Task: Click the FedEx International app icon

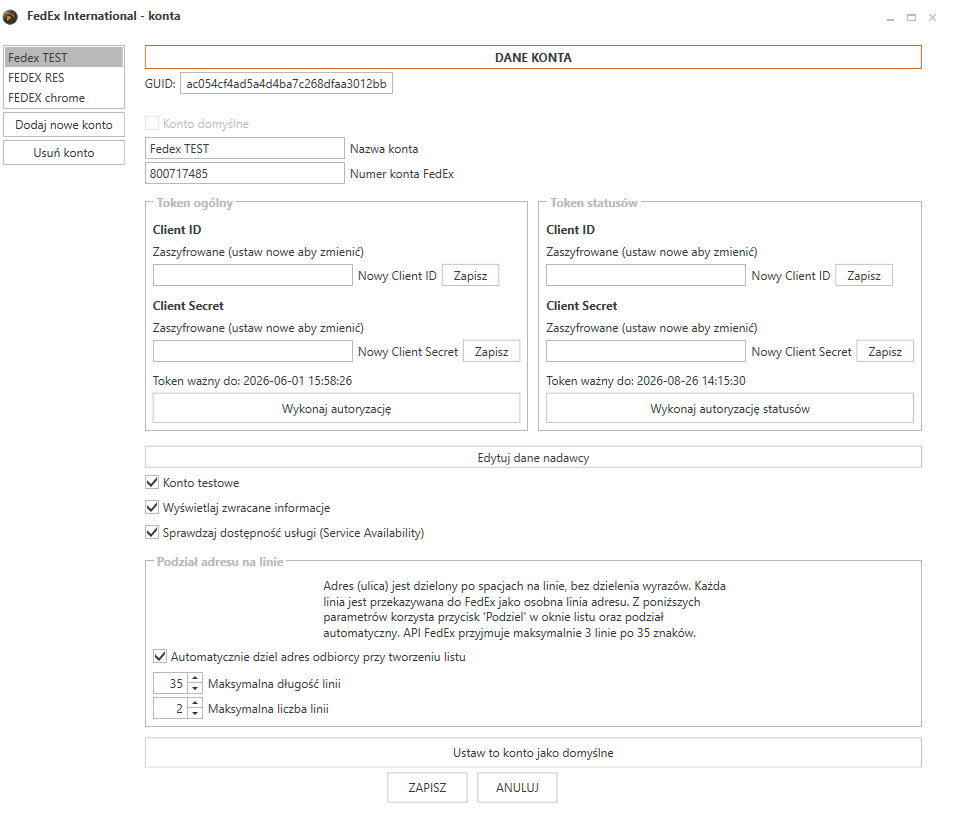Action: [10, 16]
